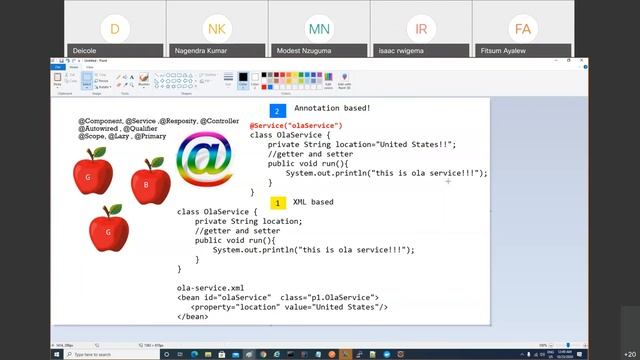Click the 'ola-service.xml' text on canvas
Screen dimensions: 640x360
(x=210, y=288)
